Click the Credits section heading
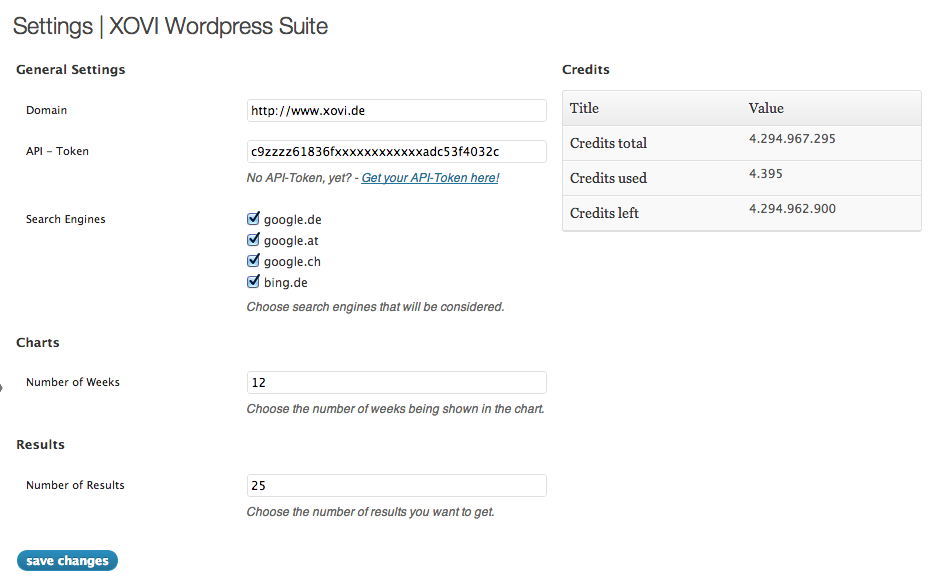Screen dimensions: 936x586 tap(586, 70)
